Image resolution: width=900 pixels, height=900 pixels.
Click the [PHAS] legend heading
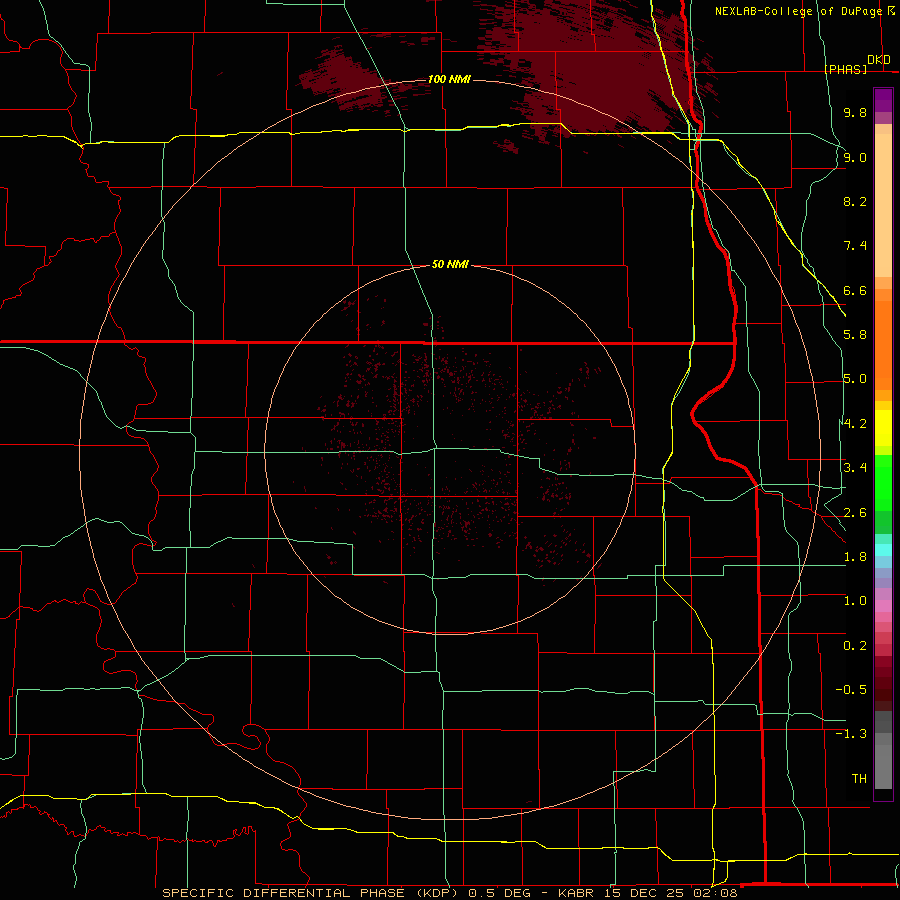[x=845, y=69]
